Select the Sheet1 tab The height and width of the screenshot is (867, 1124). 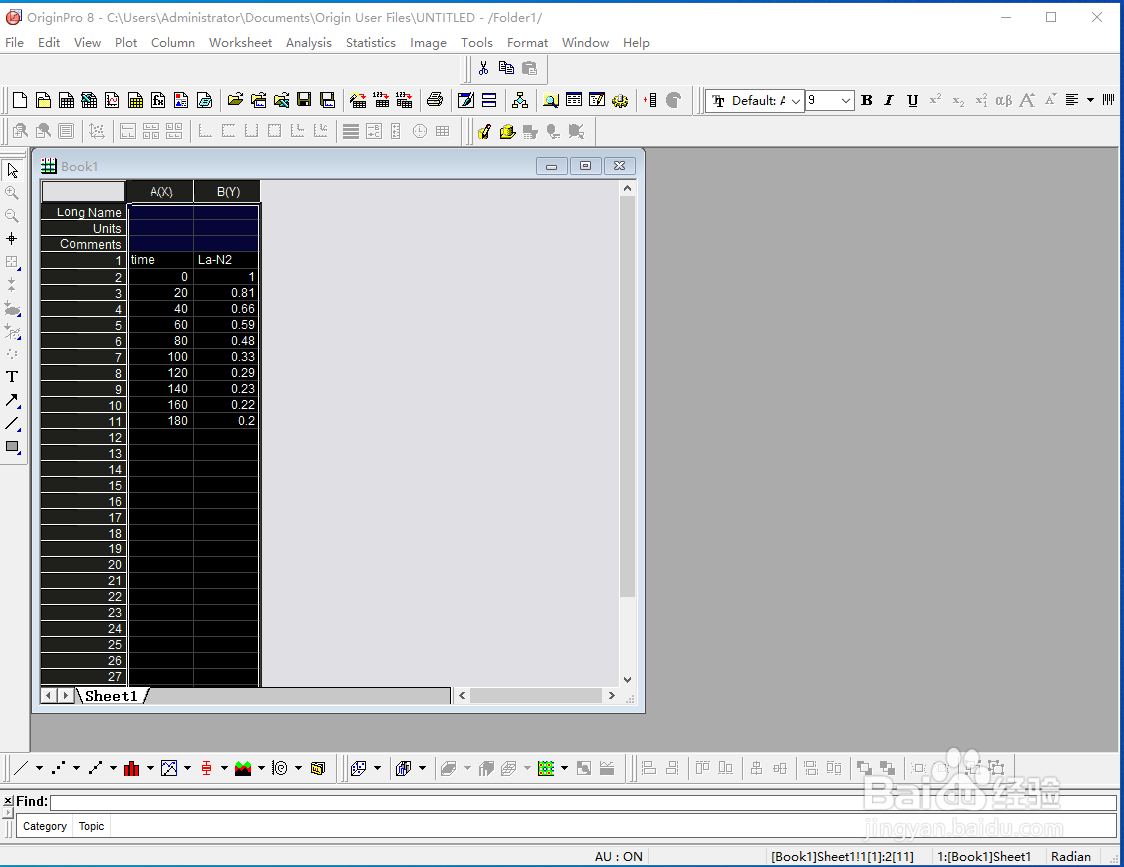111,696
